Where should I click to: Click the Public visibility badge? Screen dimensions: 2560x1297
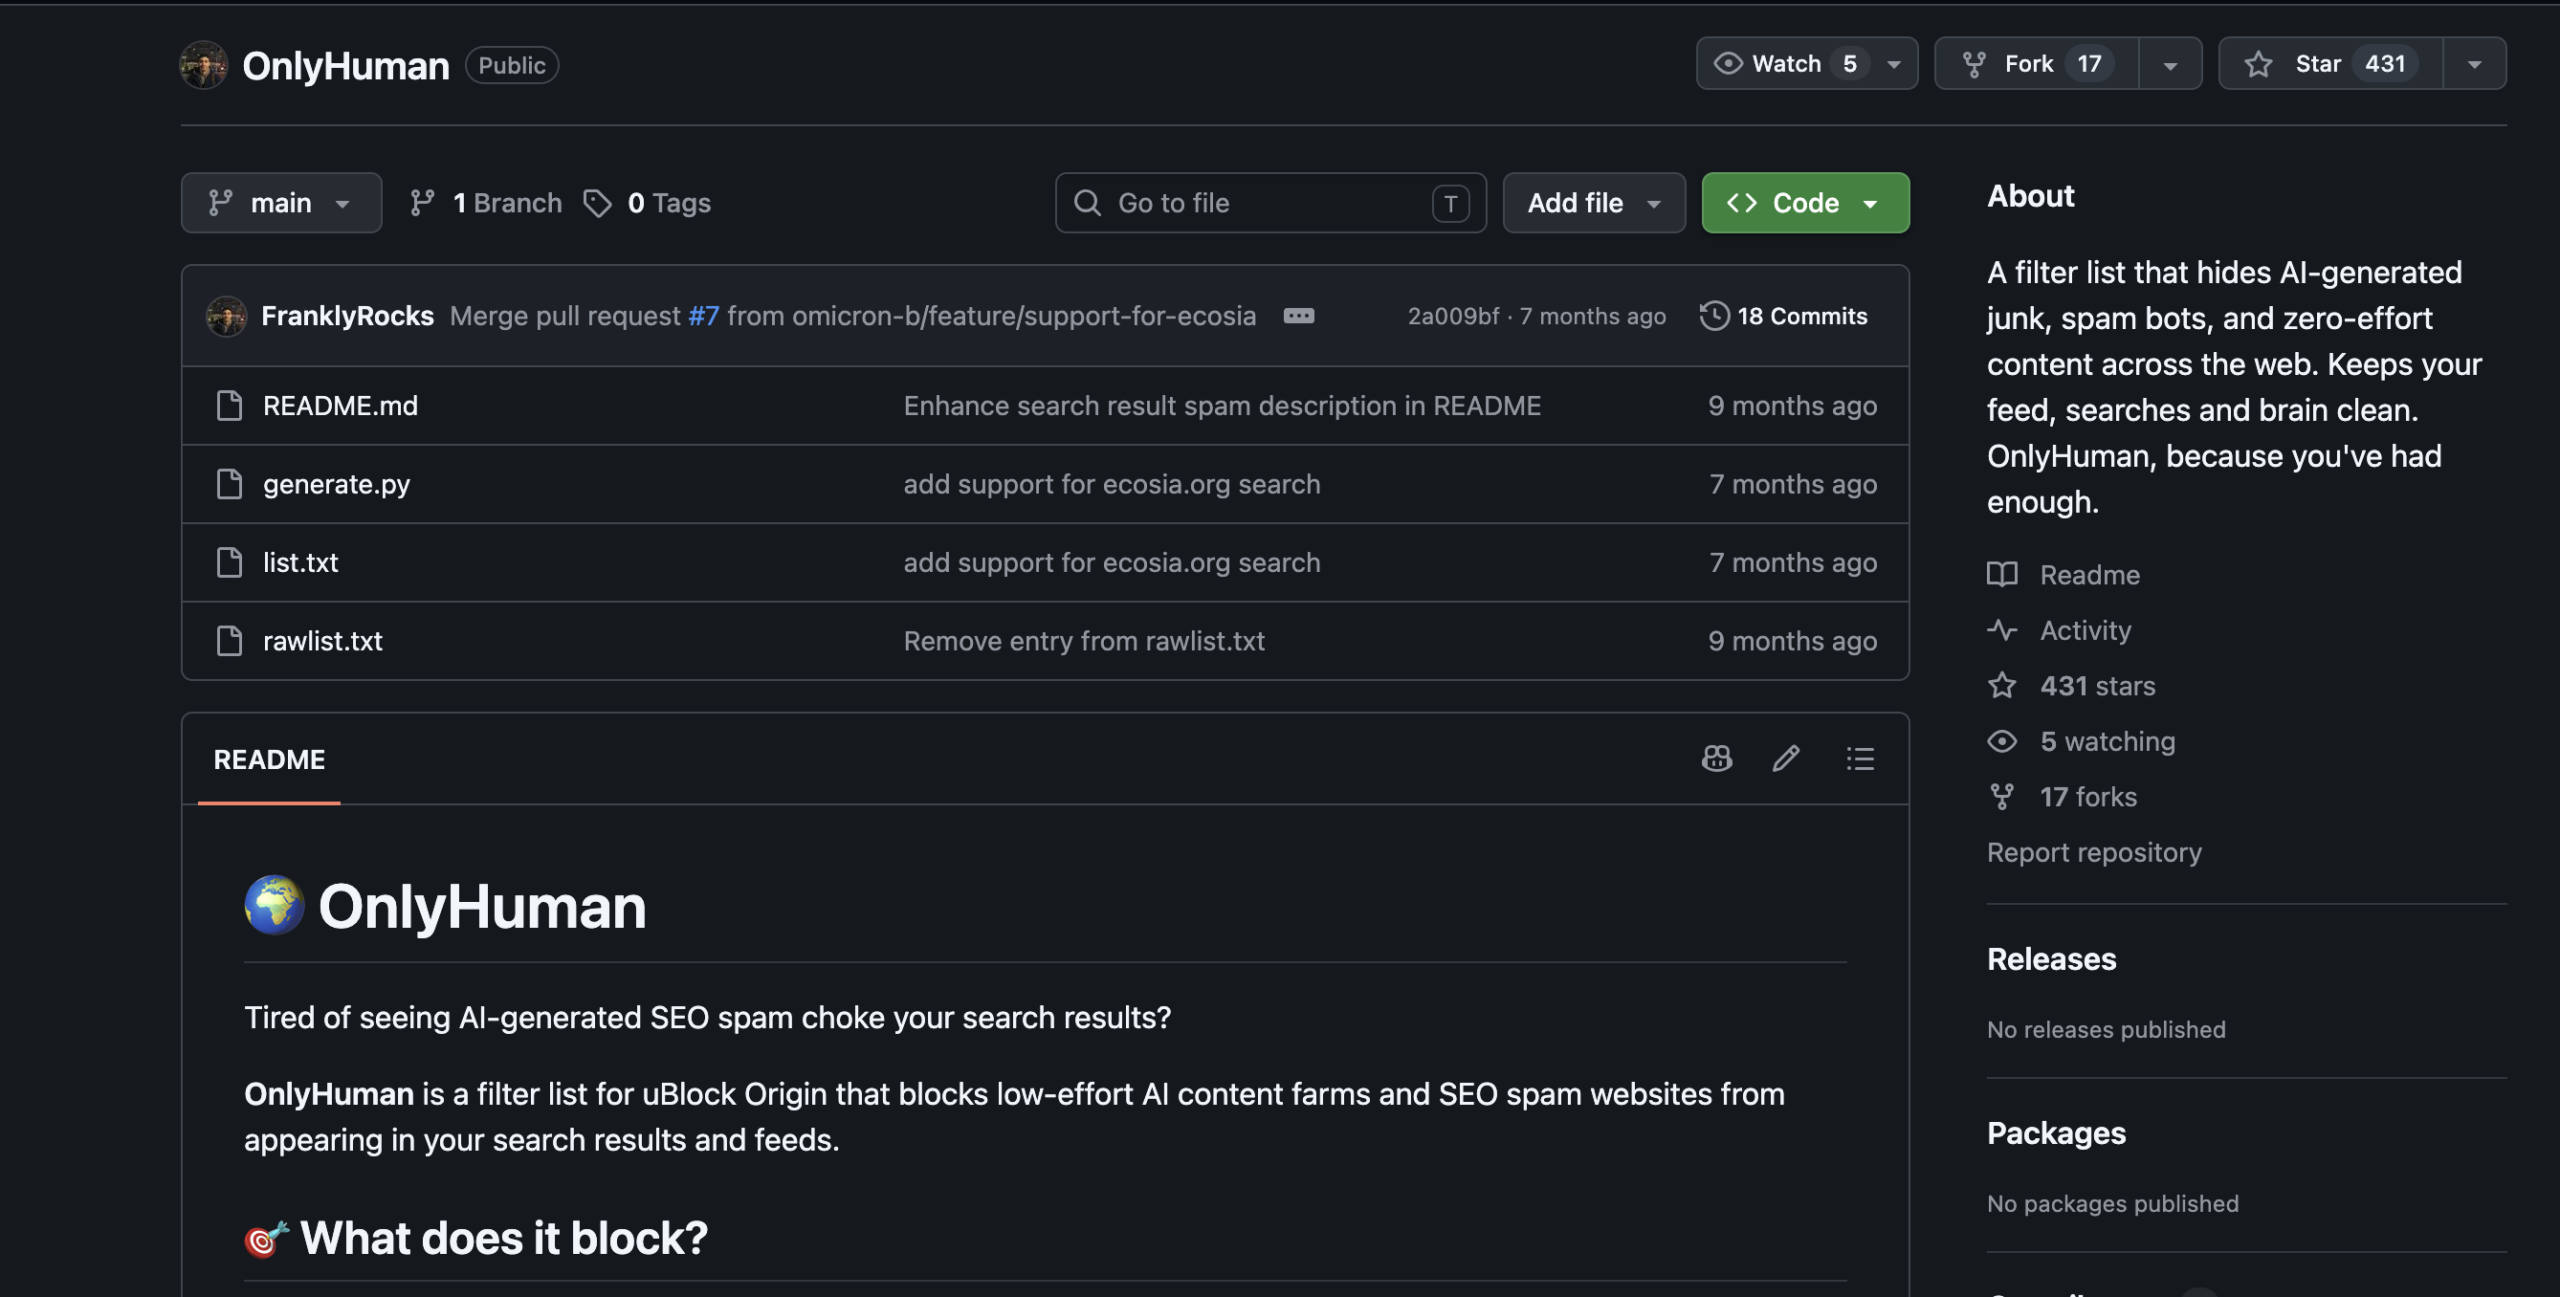(x=512, y=65)
